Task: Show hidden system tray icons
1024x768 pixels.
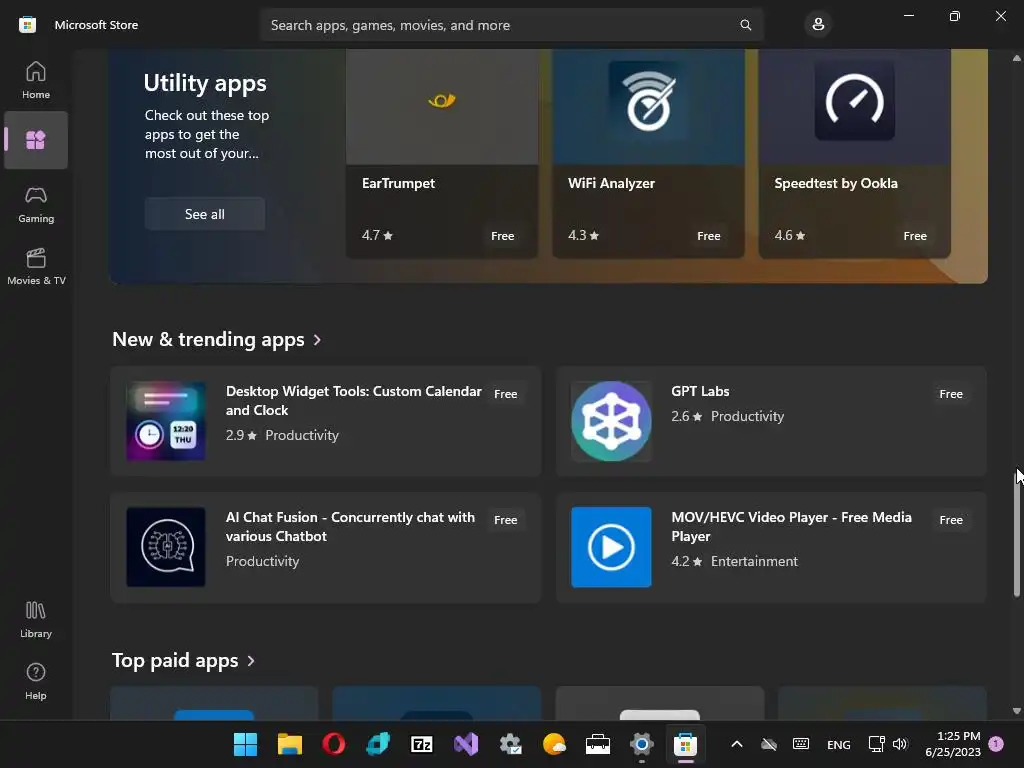Action: click(x=737, y=744)
